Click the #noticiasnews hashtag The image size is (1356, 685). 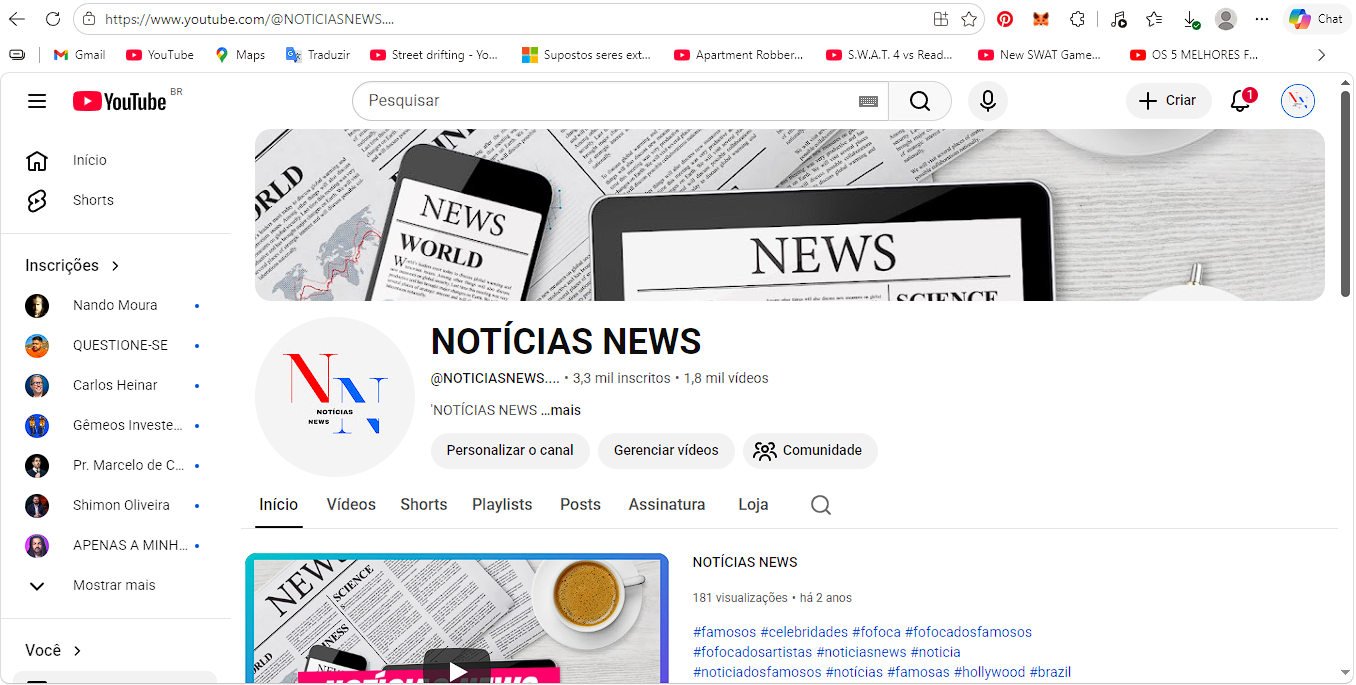[x=862, y=652]
